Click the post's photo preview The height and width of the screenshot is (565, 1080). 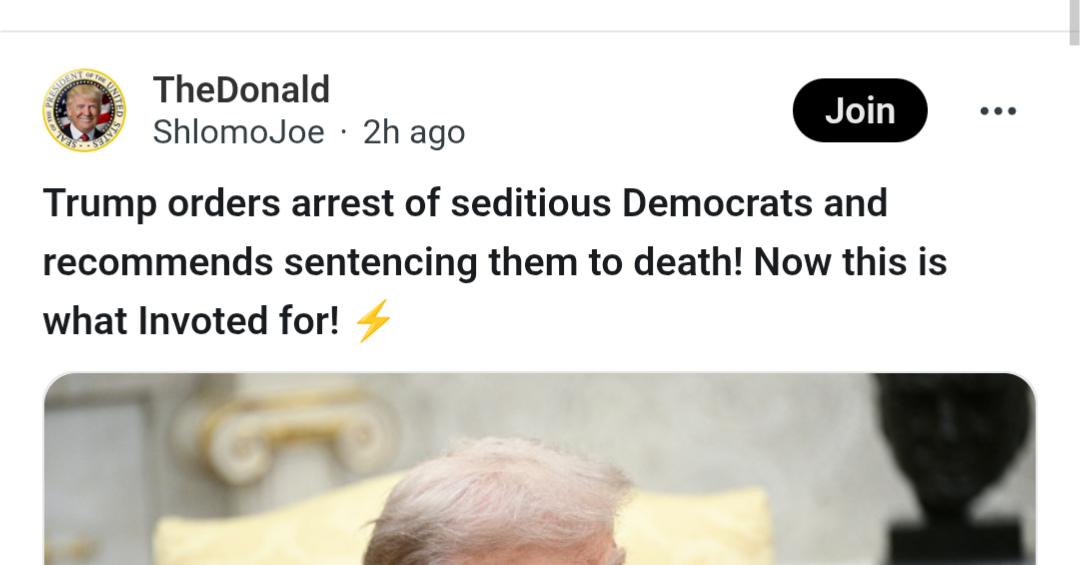[x=540, y=470]
